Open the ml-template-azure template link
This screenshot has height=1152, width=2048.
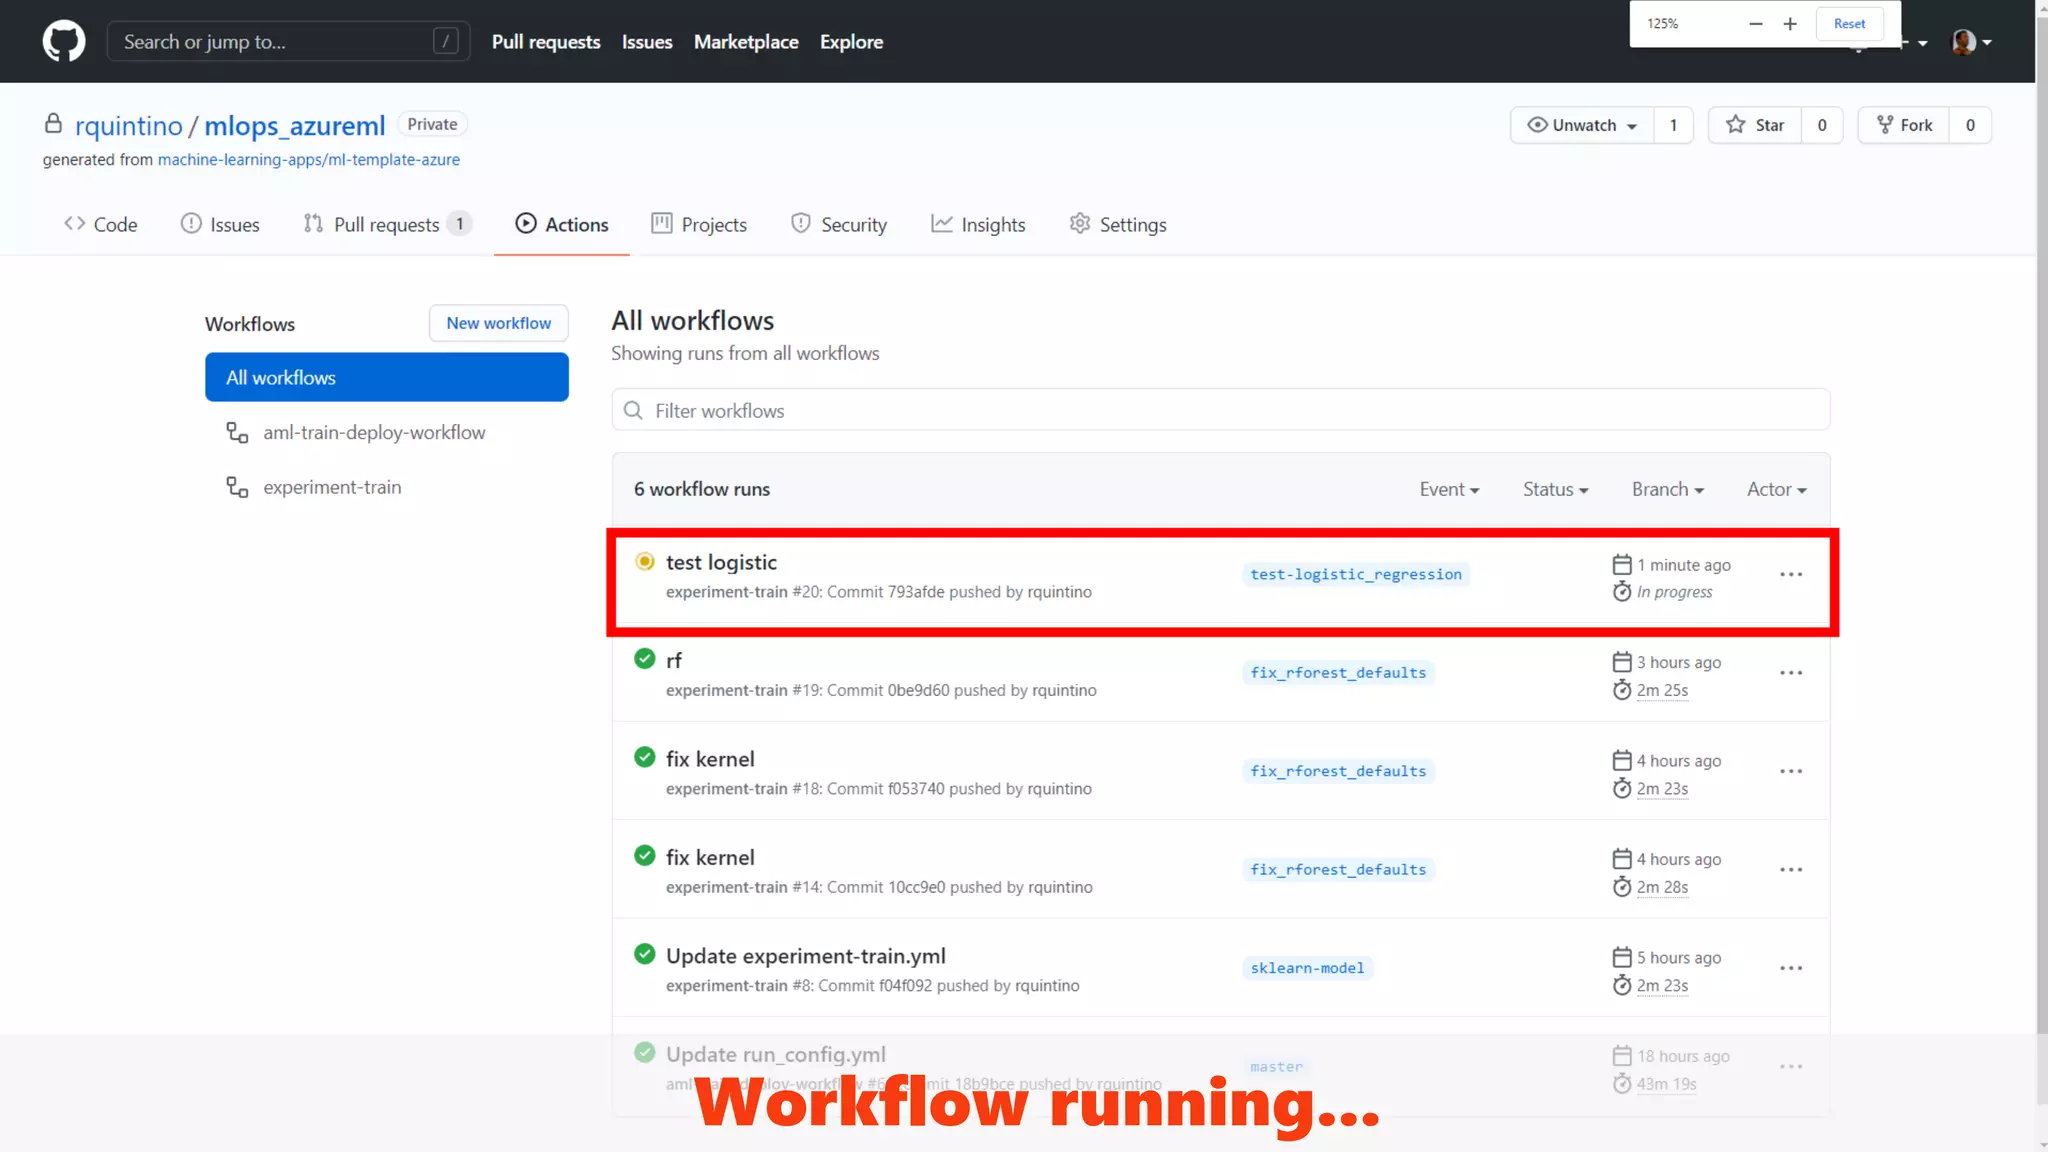pyautogui.click(x=309, y=160)
